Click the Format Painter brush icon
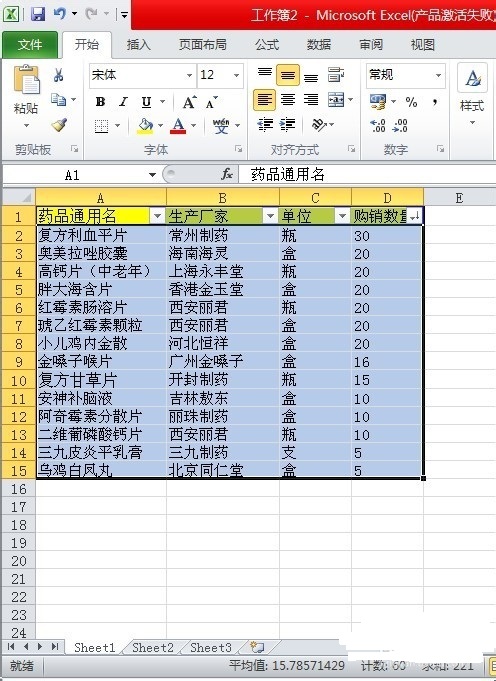Image resolution: width=496 pixels, height=681 pixels. pyautogui.click(x=59, y=125)
